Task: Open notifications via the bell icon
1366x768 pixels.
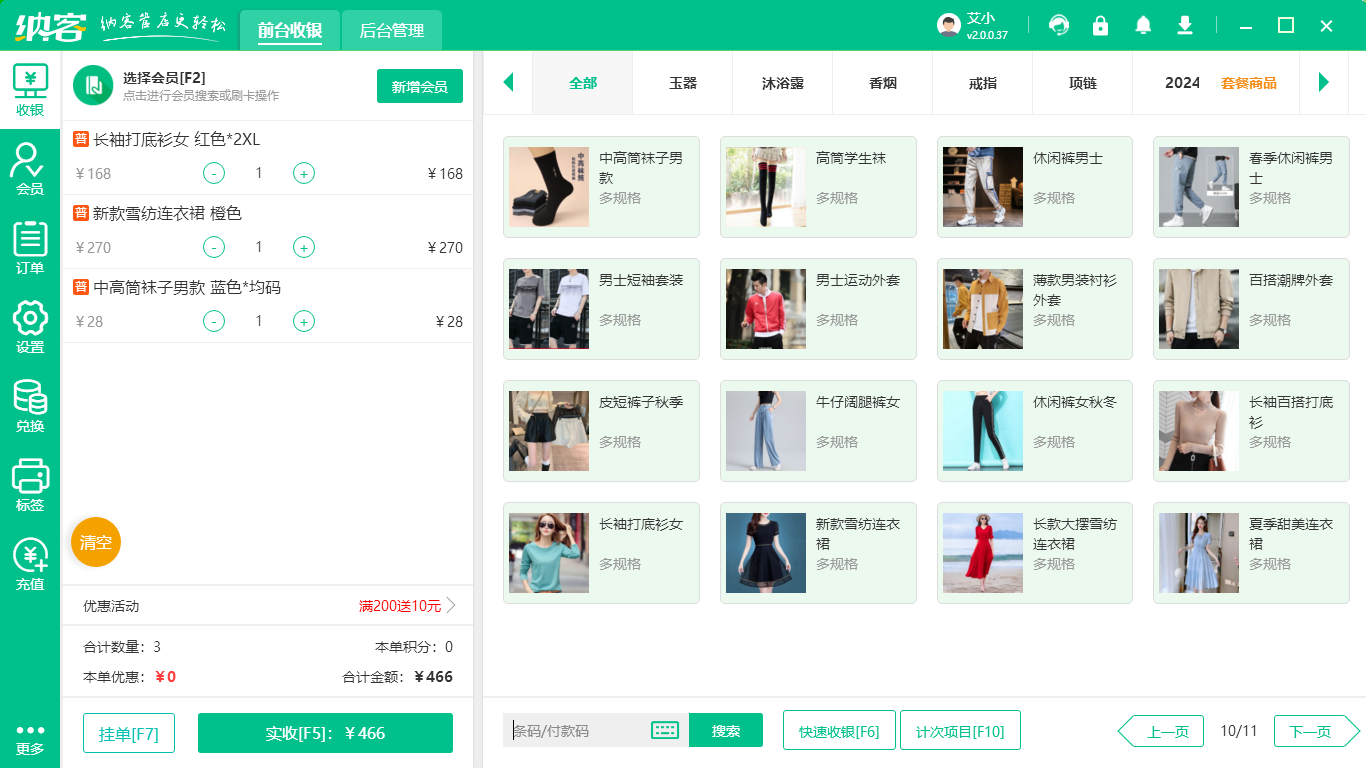Action: [1142, 25]
